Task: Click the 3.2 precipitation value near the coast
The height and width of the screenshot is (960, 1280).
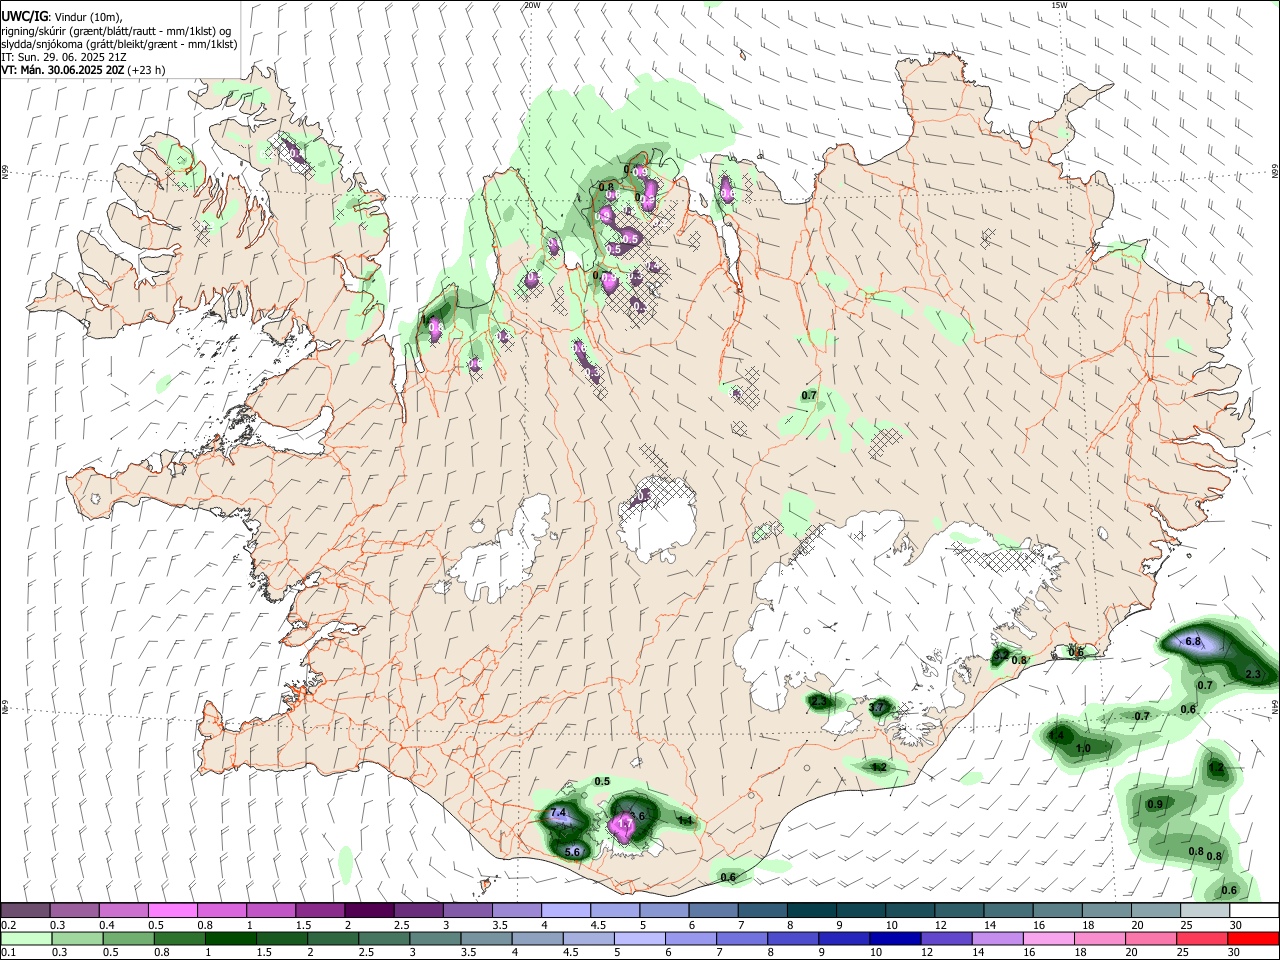Action: point(1000,656)
